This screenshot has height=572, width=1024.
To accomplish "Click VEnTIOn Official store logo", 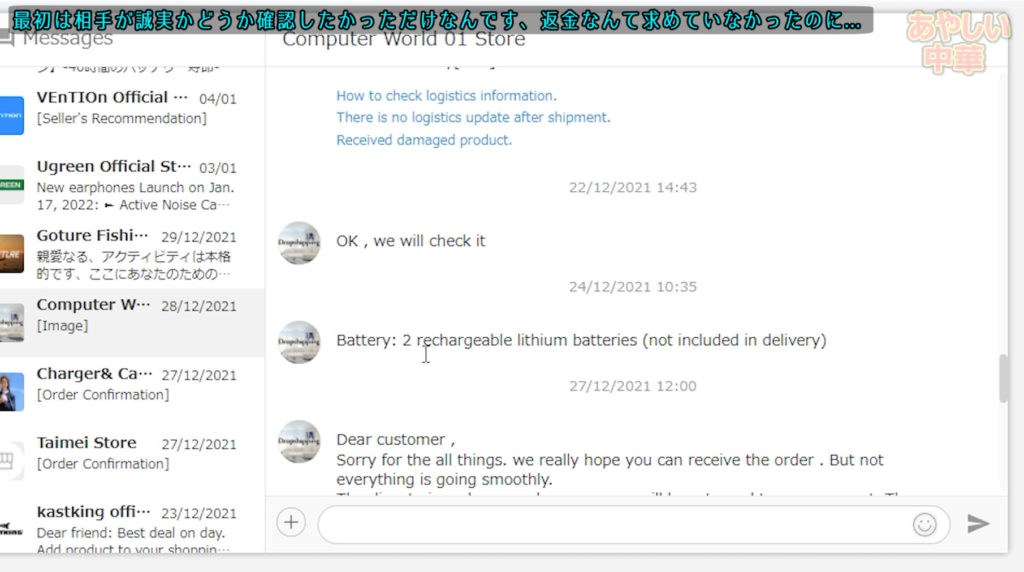I will click(x=12, y=115).
